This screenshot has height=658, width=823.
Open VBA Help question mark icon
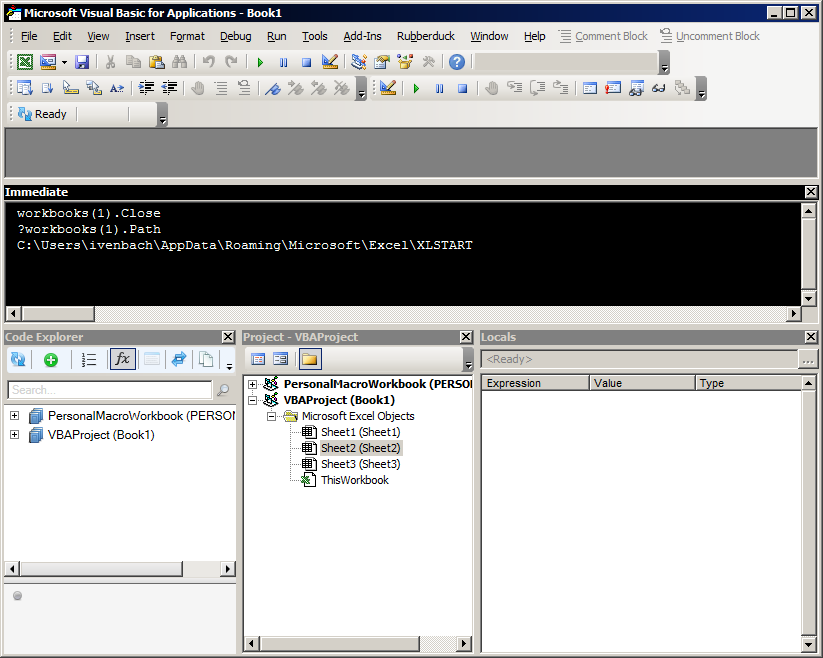[x=457, y=62]
